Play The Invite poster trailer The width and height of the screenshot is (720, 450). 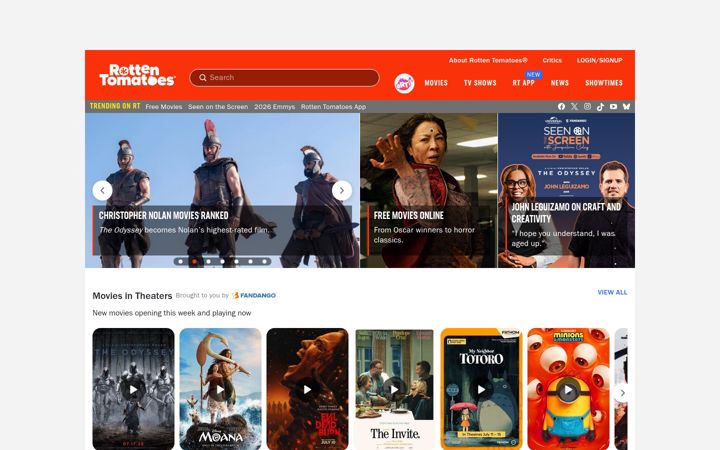coord(394,390)
